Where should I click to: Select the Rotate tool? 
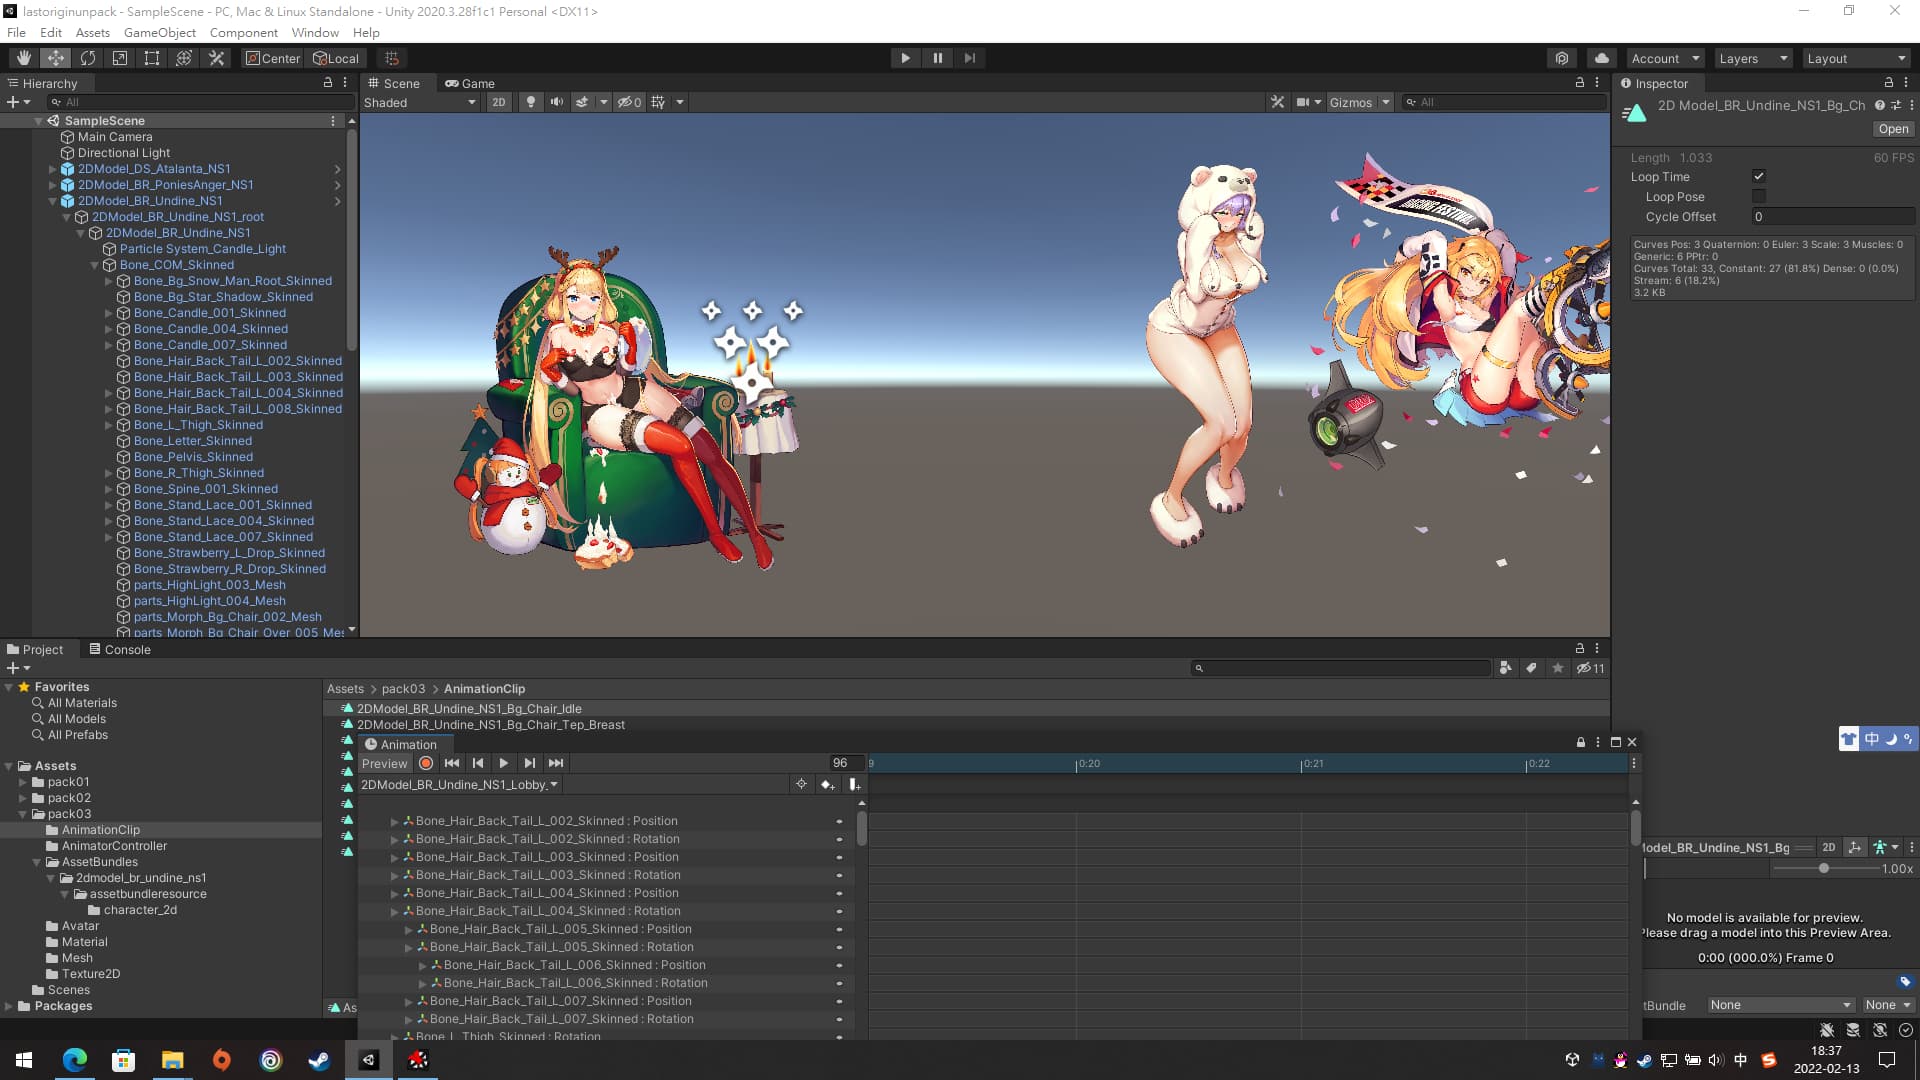[x=88, y=58]
